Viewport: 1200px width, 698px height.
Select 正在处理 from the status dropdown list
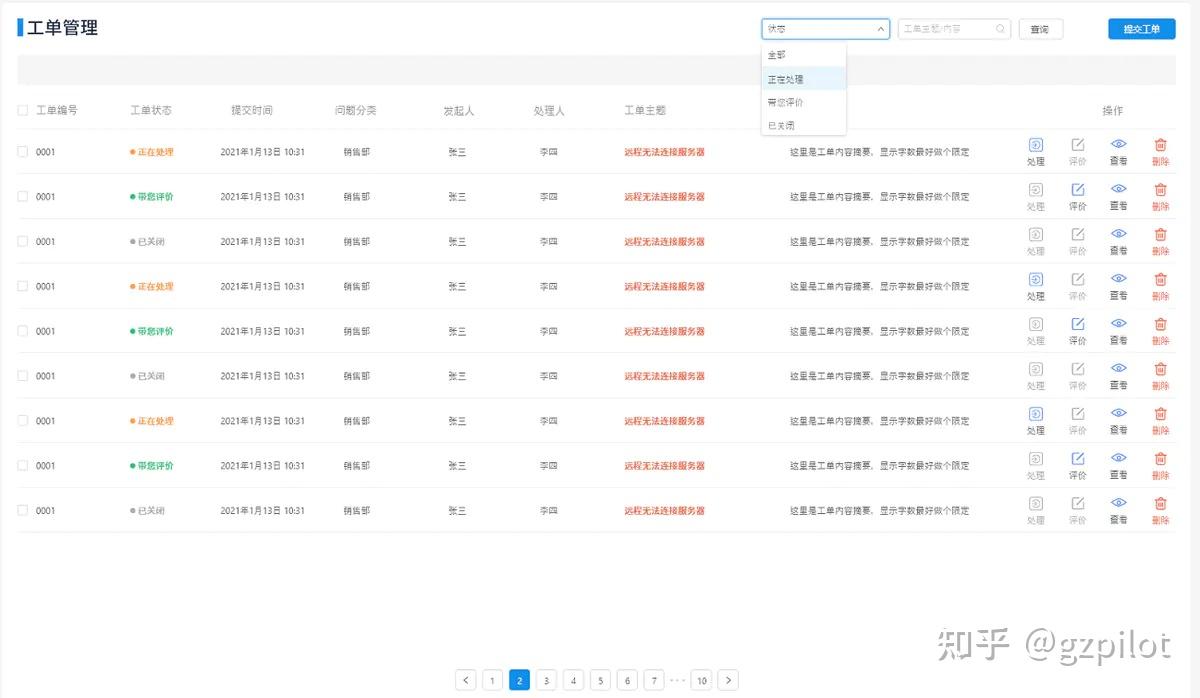click(x=786, y=79)
